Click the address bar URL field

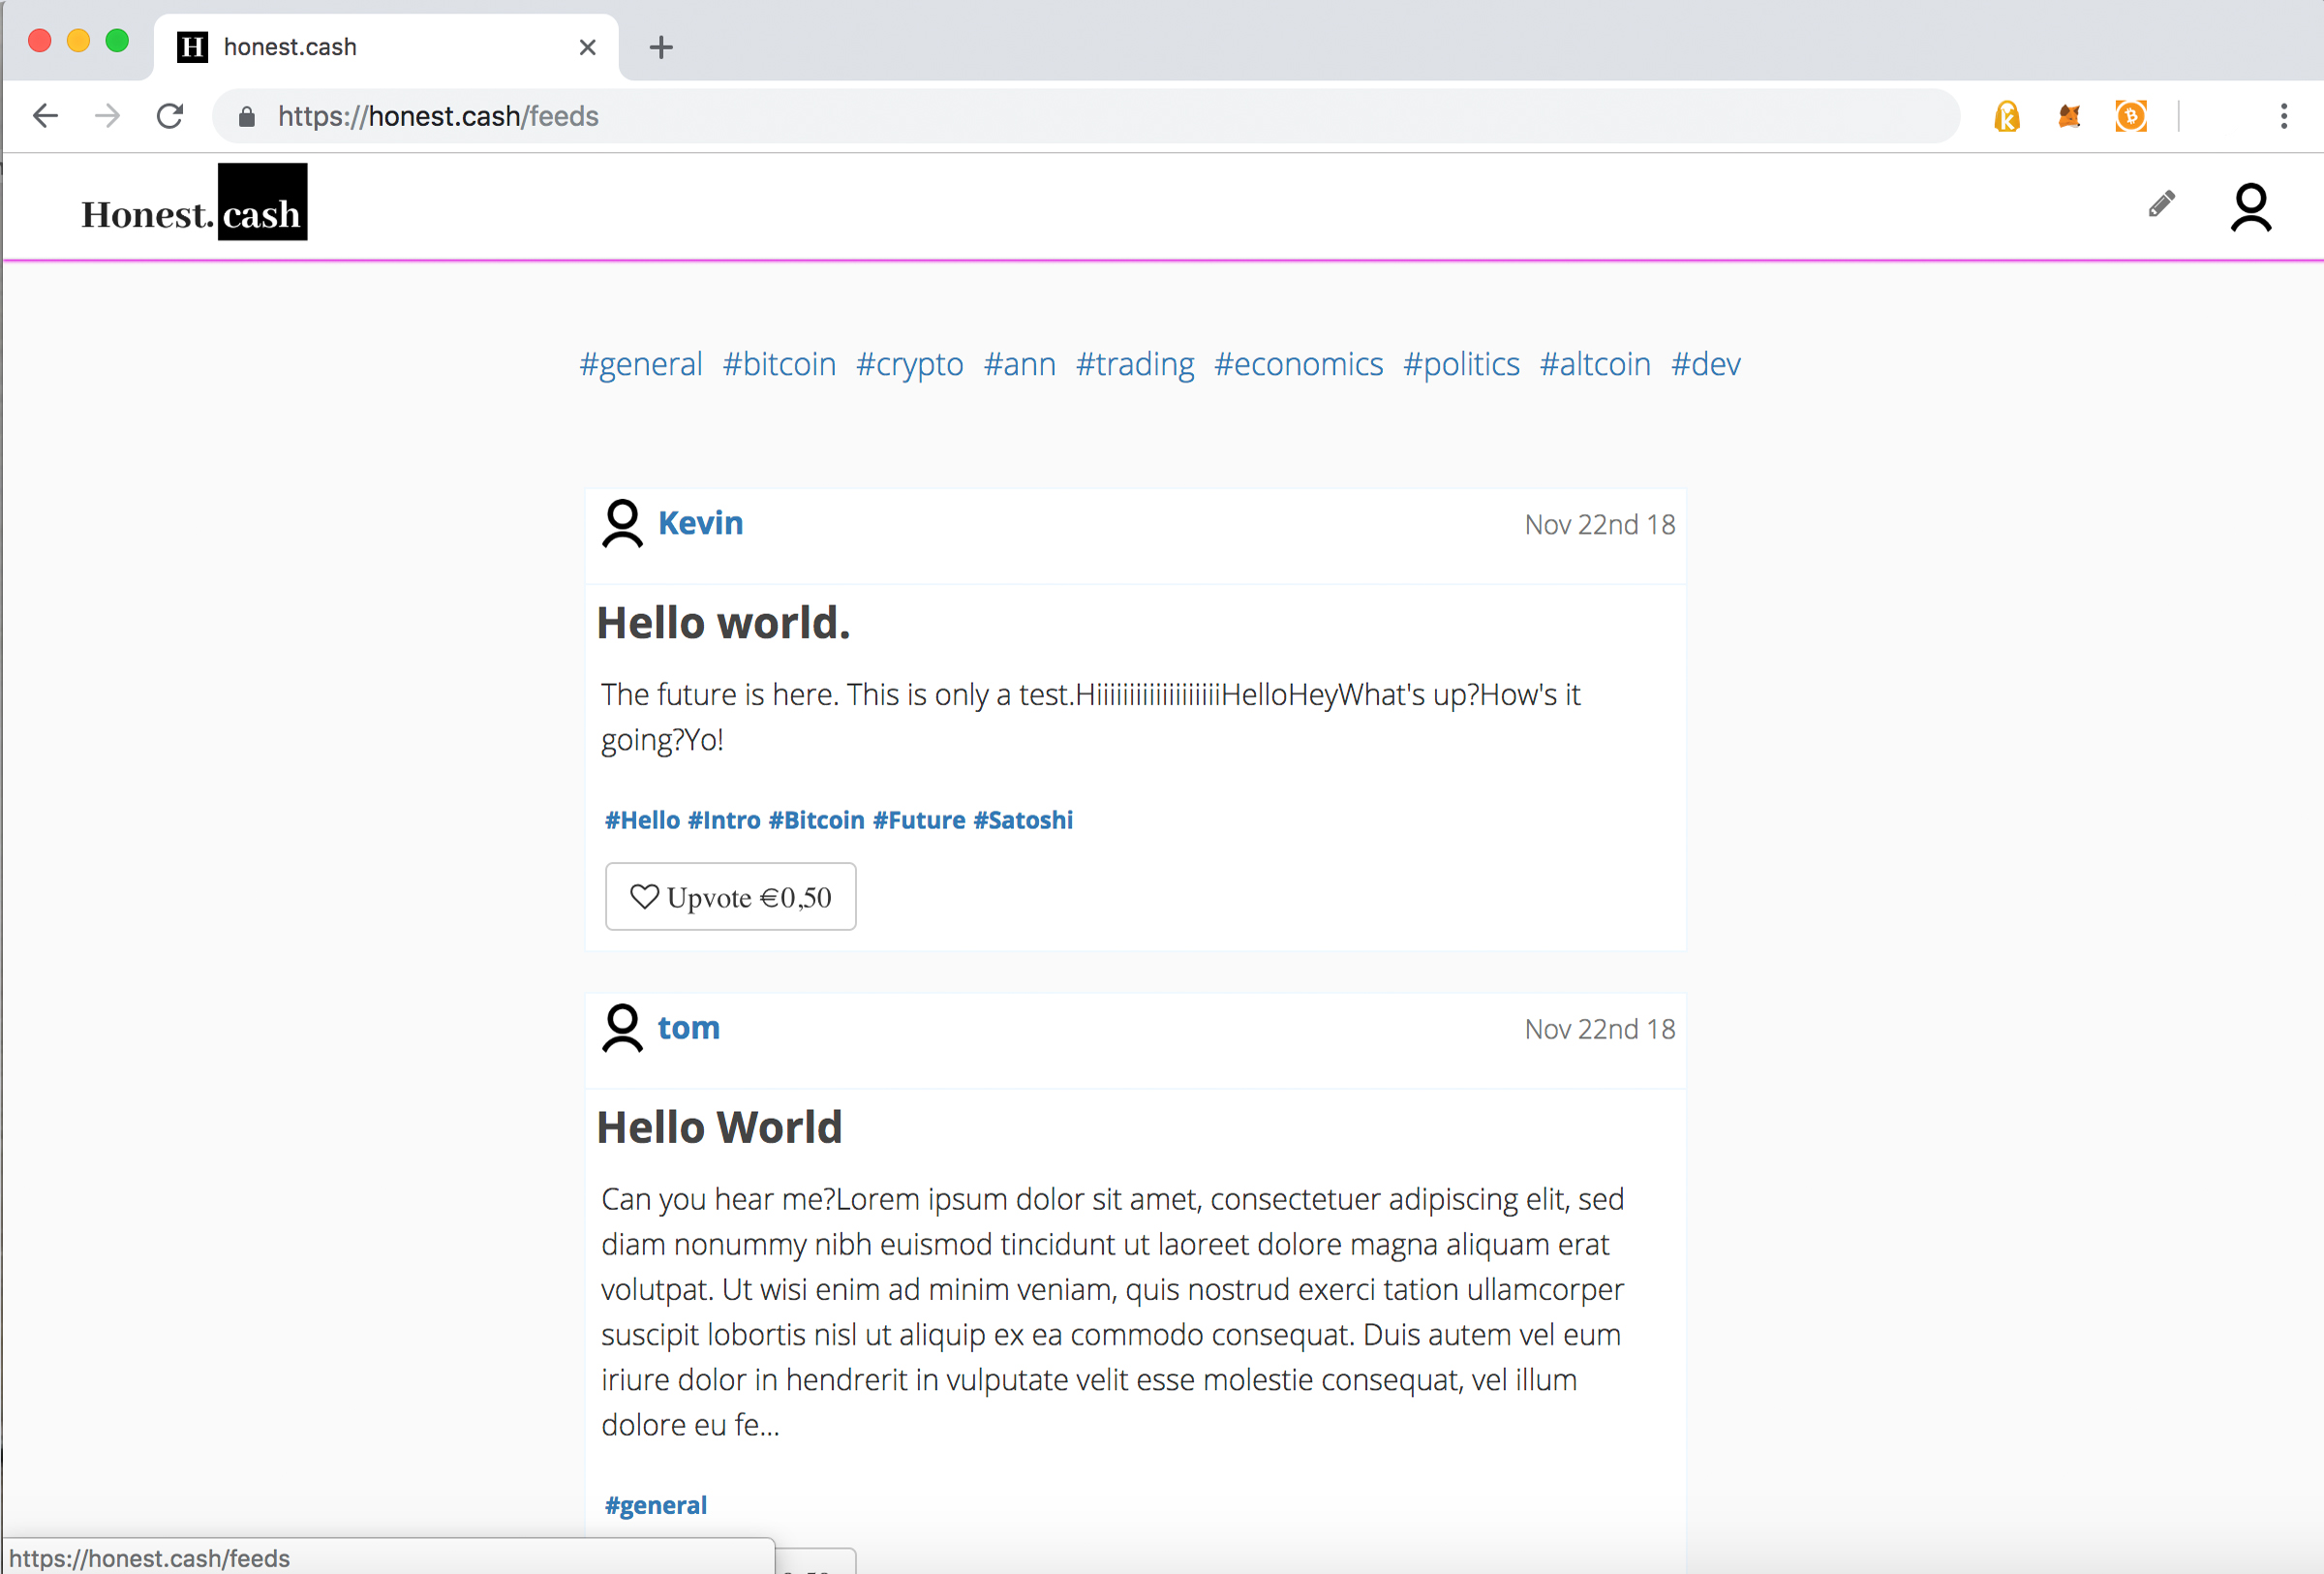[1000, 116]
